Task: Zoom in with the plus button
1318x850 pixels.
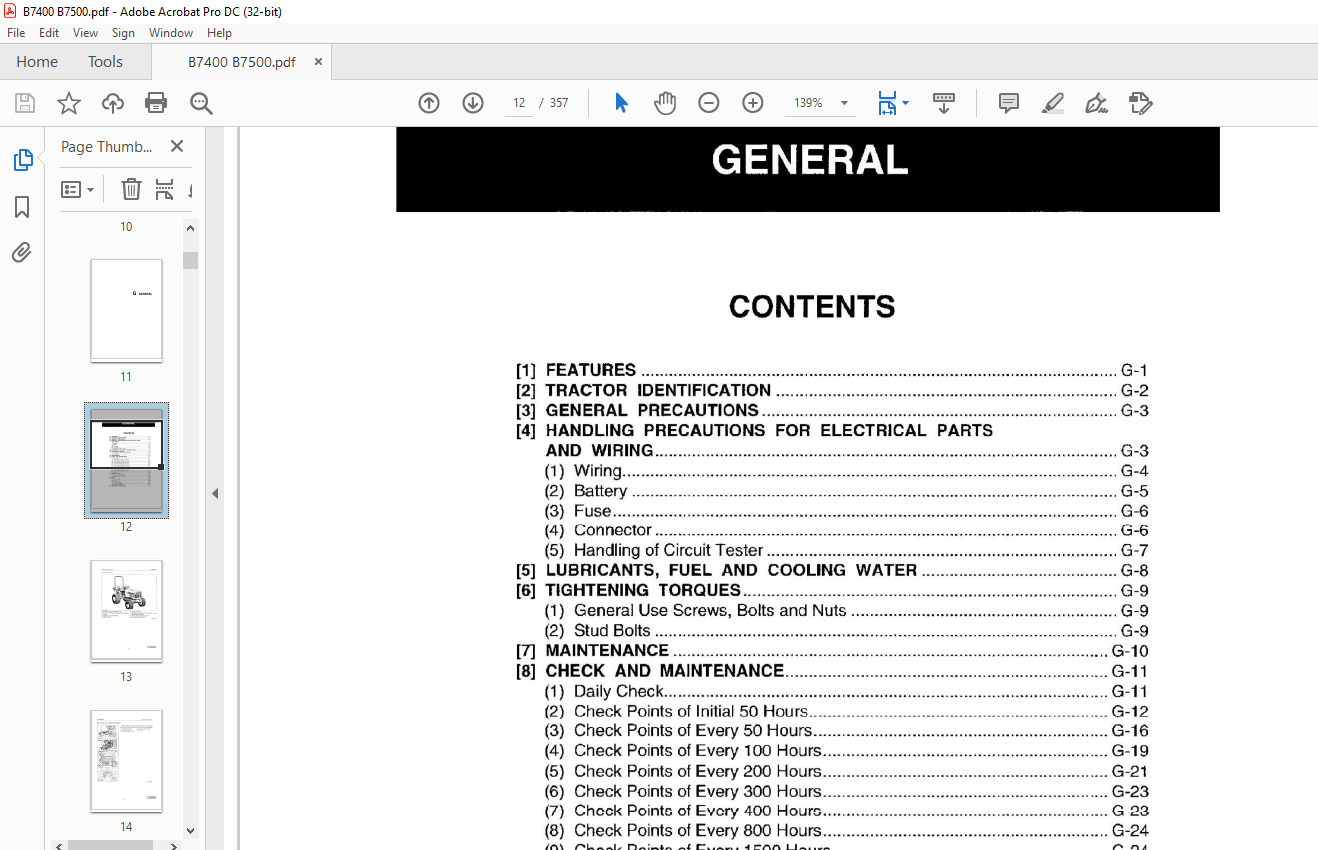Action: [753, 103]
